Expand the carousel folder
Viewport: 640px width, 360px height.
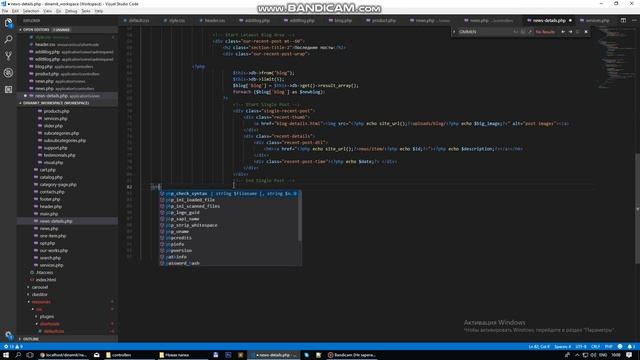(40, 287)
